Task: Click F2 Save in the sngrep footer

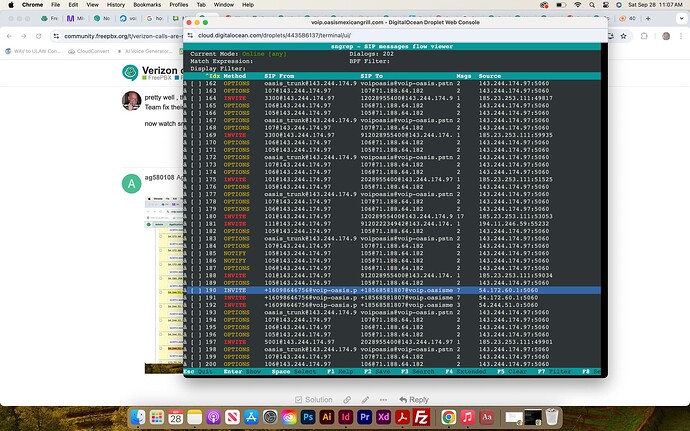Action: (x=377, y=372)
